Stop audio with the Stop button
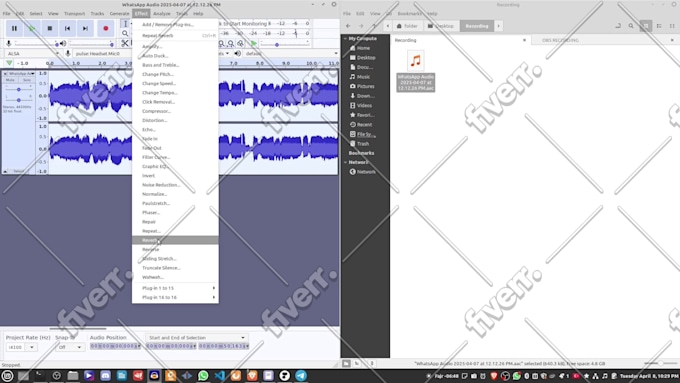The height and width of the screenshot is (383, 680). (50, 29)
